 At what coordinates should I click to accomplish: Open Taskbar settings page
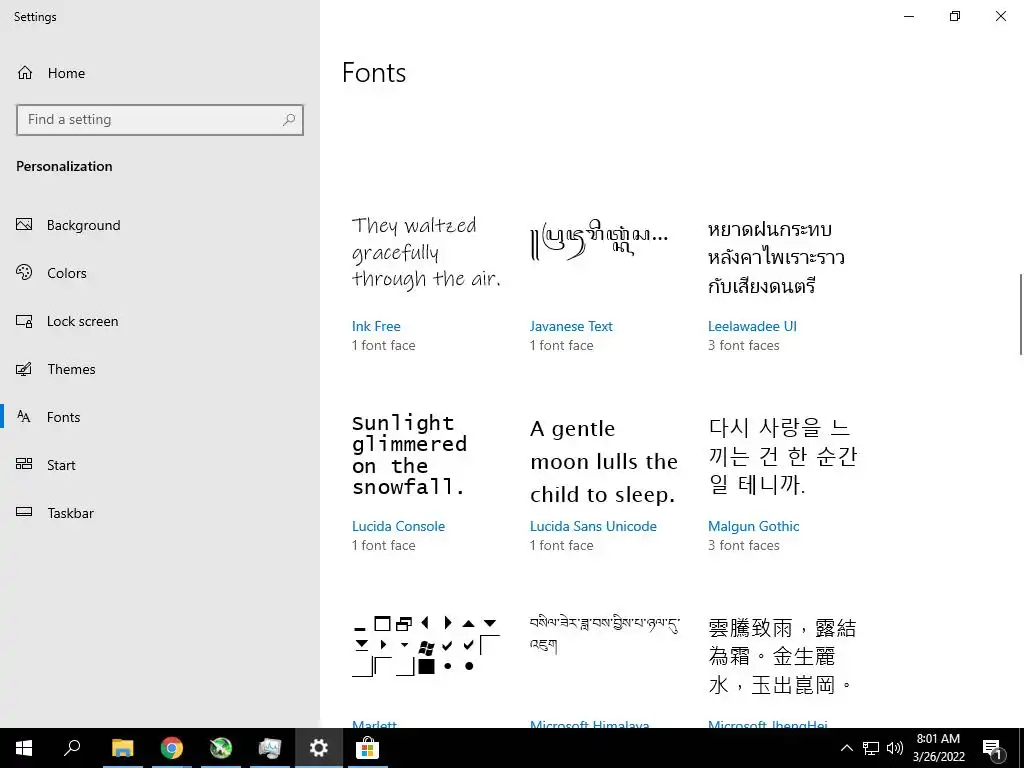70,513
